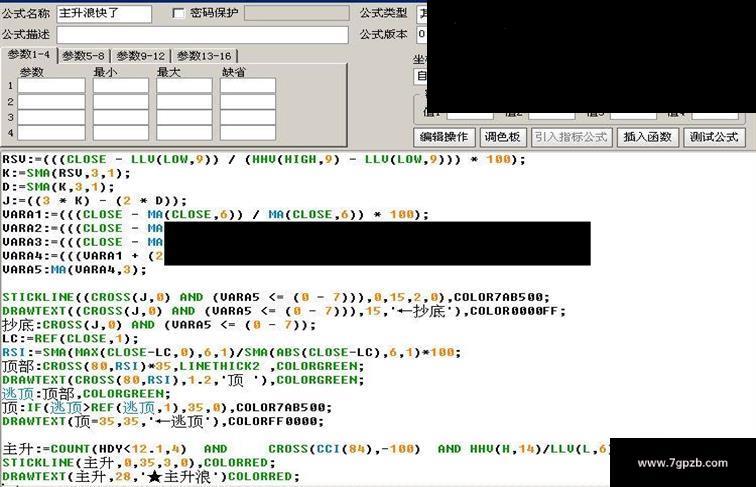Click the code line VARA5:MA(VARA4,3);
Screen dimensions: 756x487
click(74, 270)
